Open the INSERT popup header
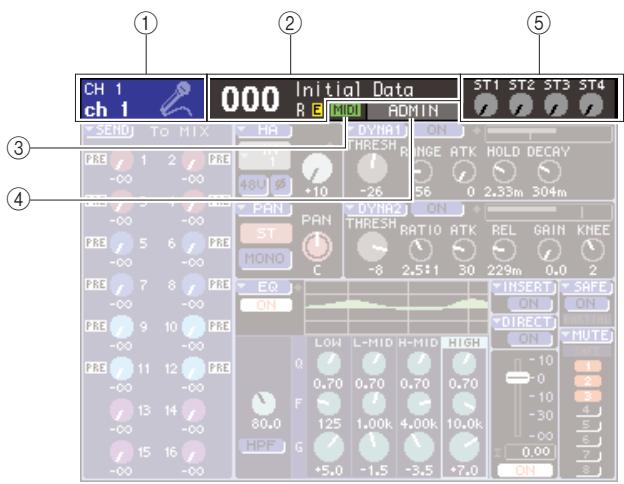 (x=524, y=287)
